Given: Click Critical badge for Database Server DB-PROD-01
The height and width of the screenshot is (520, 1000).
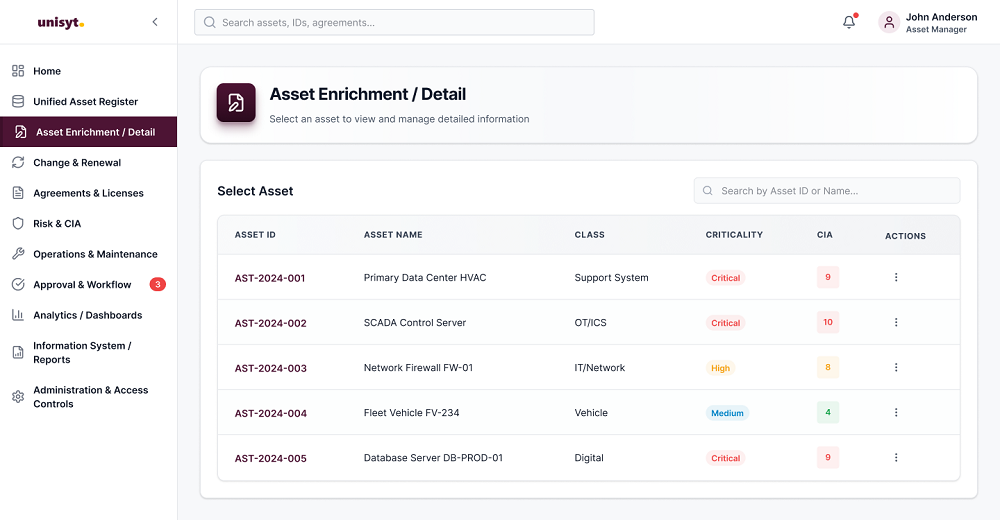Looking at the screenshot, I should pyautogui.click(x=726, y=458).
